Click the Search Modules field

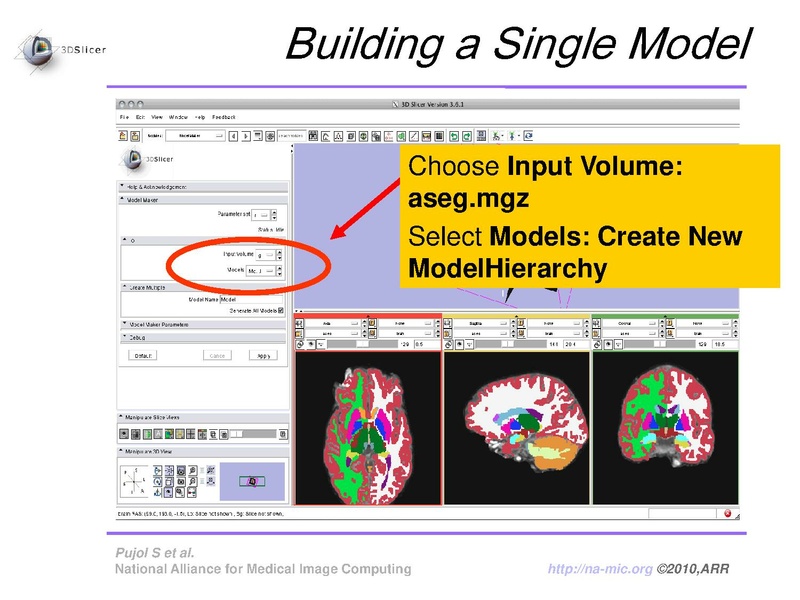[291, 136]
